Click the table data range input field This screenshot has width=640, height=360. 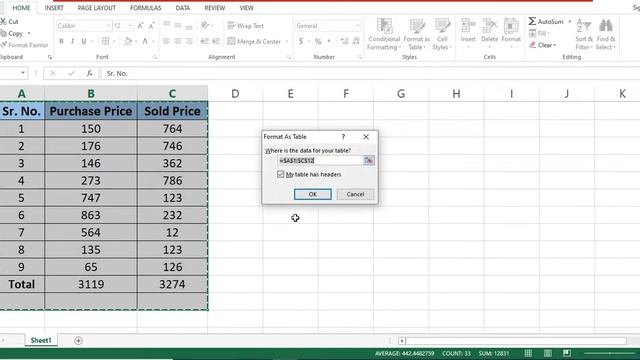tap(320, 160)
